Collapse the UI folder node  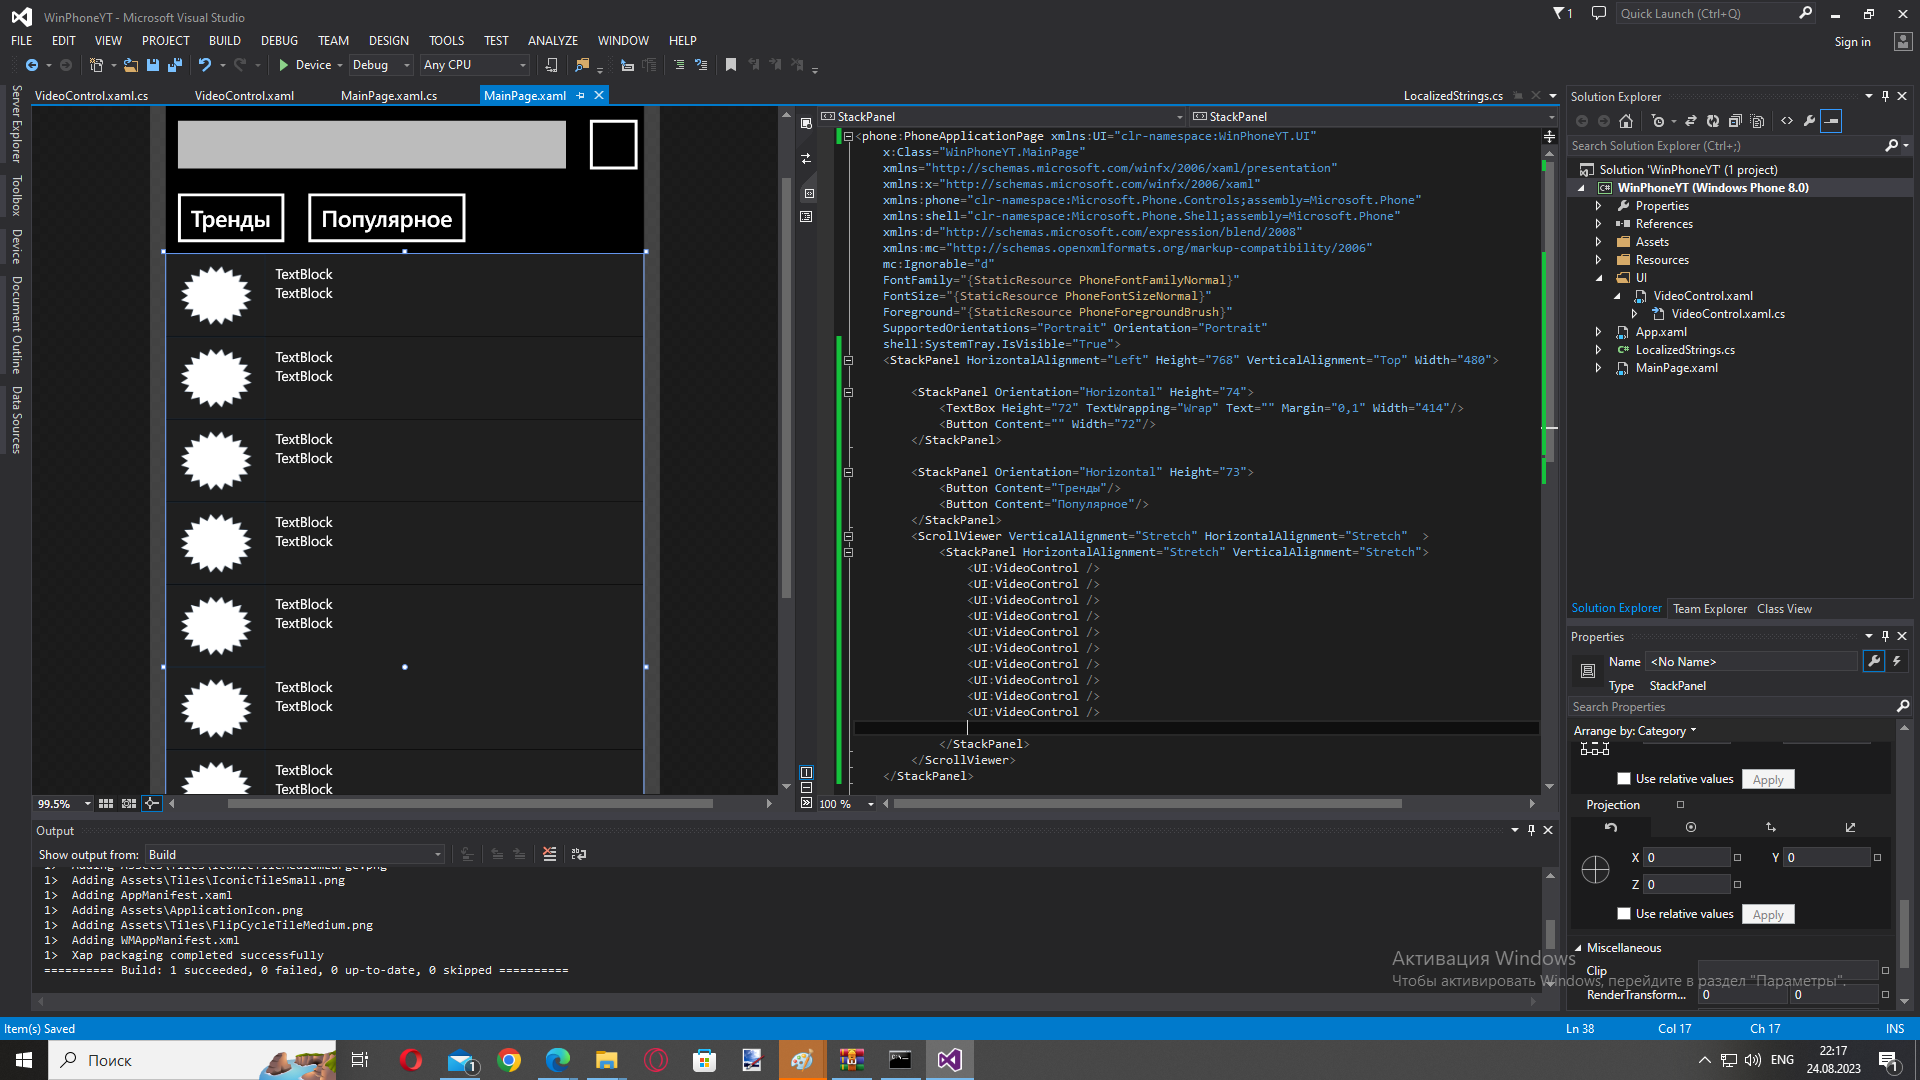point(1598,278)
